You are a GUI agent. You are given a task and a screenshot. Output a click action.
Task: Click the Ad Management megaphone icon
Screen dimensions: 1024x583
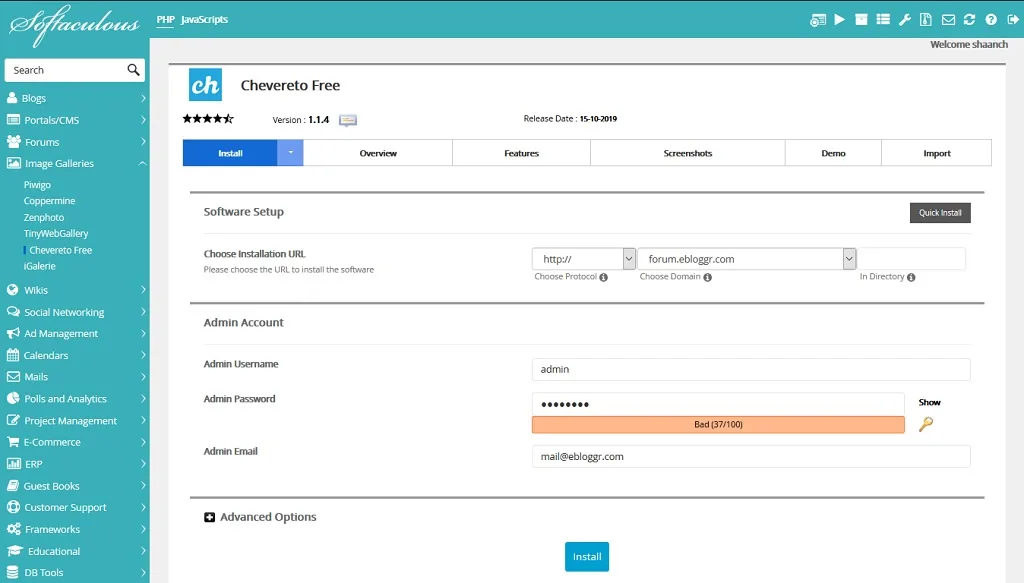pos(13,334)
